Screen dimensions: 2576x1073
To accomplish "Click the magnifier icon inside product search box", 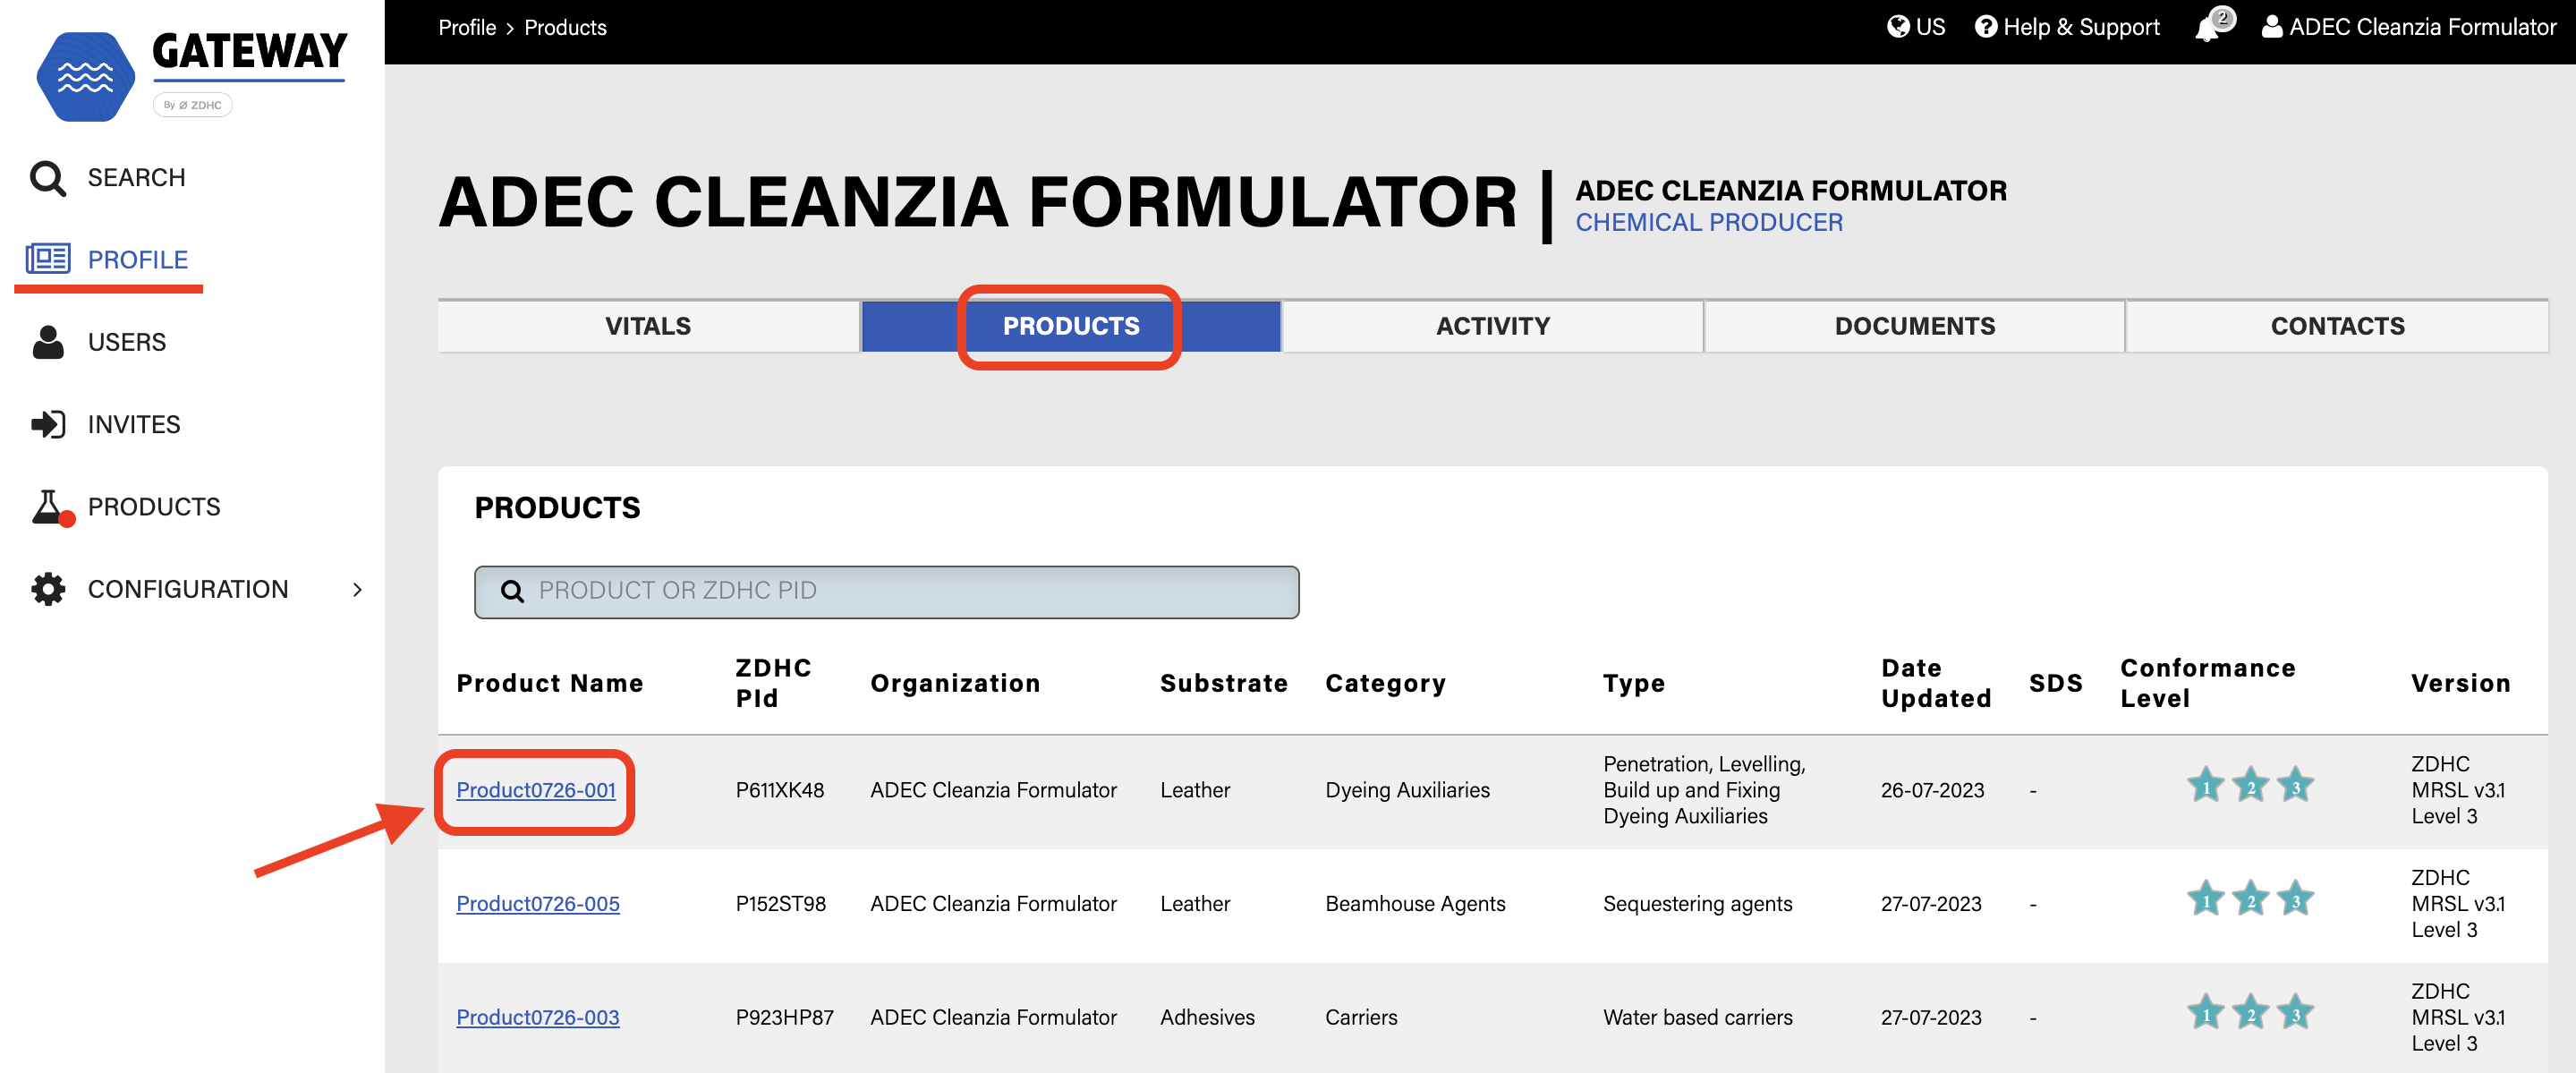I will (x=512, y=591).
